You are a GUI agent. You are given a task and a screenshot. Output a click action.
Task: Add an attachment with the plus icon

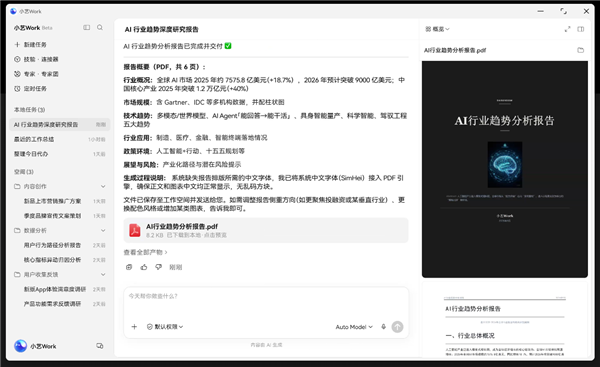pyautogui.click(x=134, y=327)
